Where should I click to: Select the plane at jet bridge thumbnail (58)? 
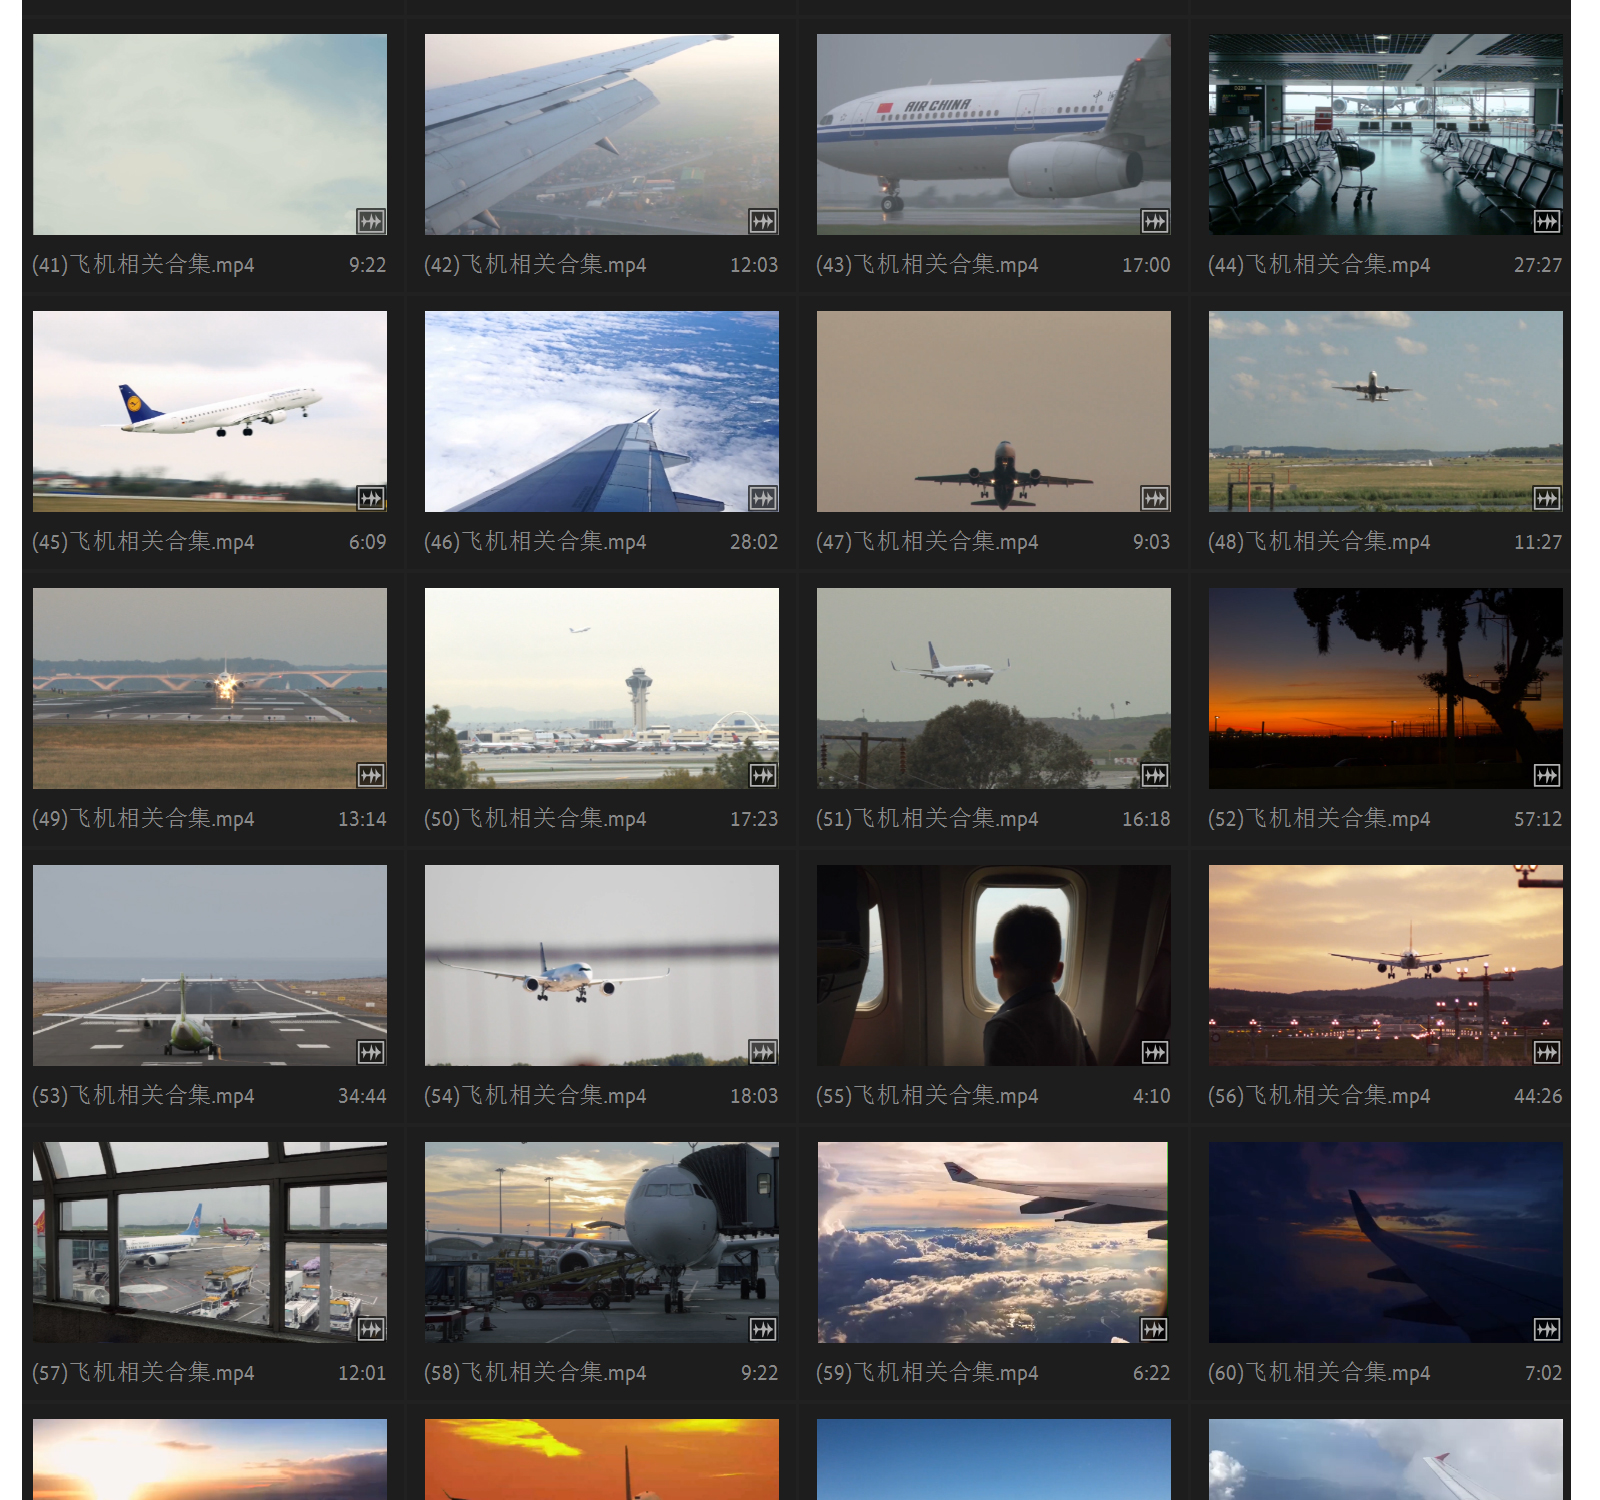(x=602, y=1243)
